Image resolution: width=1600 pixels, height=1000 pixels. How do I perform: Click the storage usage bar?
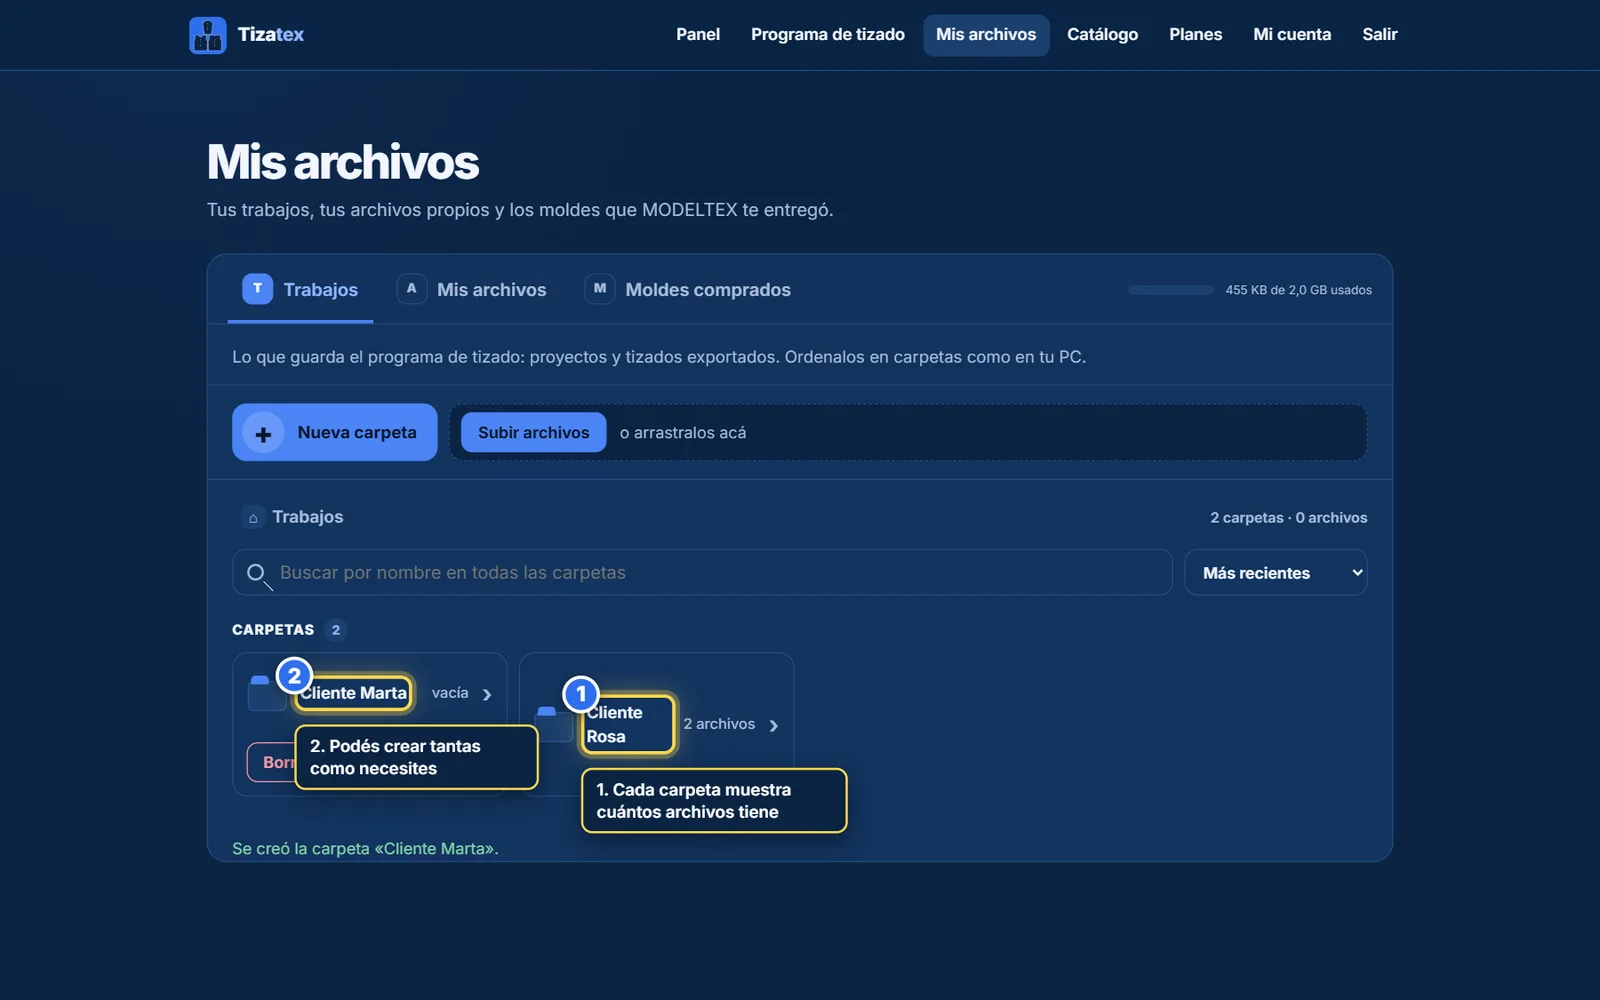pyautogui.click(x=1171, y=290)
